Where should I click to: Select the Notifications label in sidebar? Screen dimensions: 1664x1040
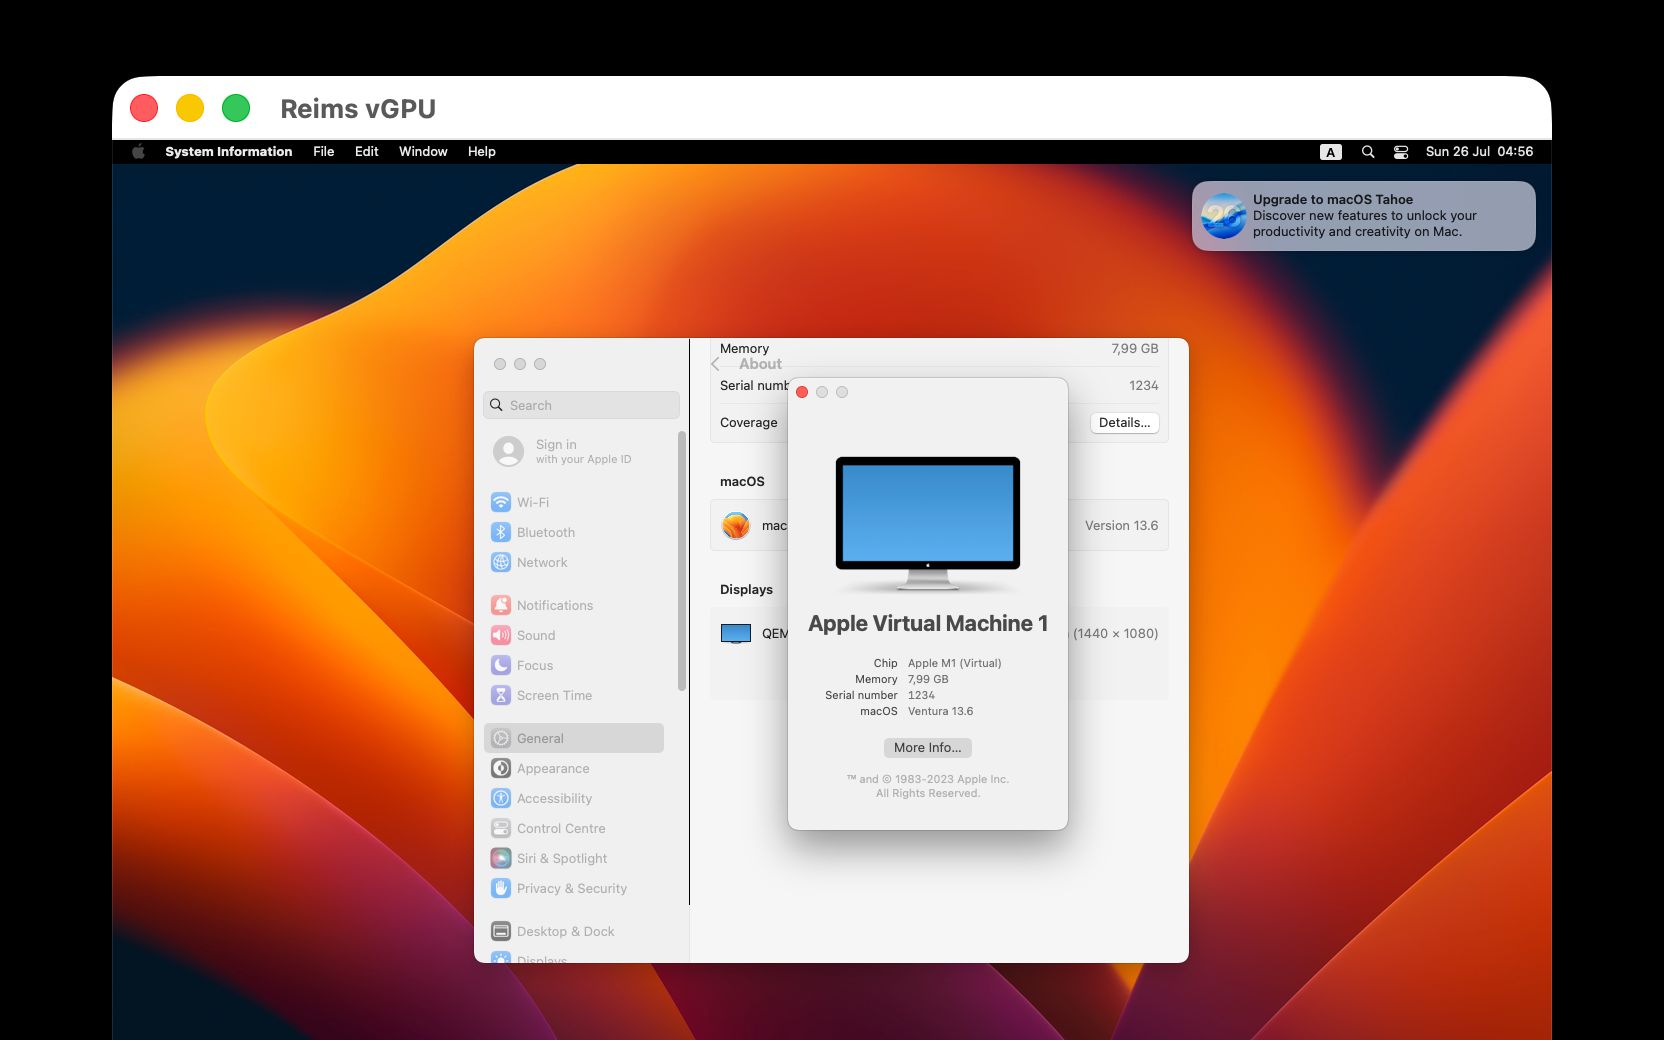(x=555, y=605)
